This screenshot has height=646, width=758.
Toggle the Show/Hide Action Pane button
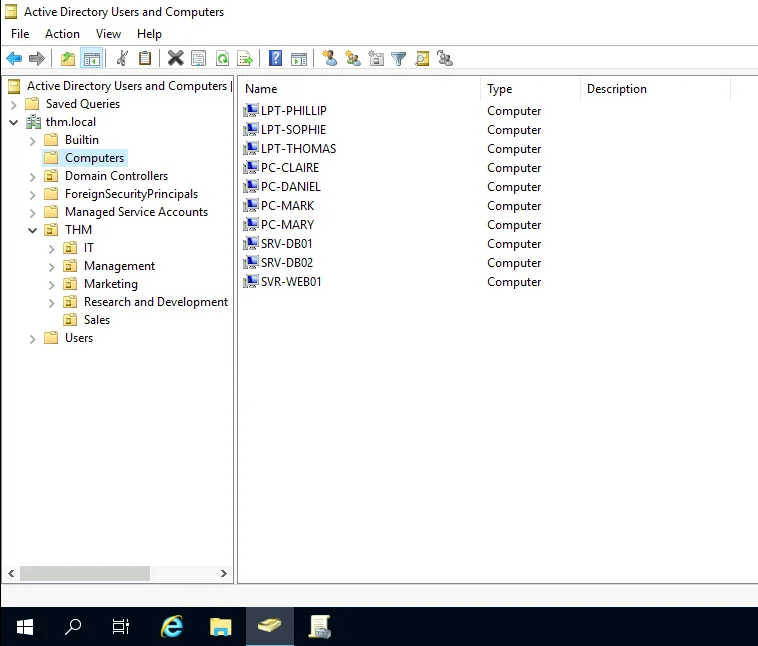click(x=299, y=59)
